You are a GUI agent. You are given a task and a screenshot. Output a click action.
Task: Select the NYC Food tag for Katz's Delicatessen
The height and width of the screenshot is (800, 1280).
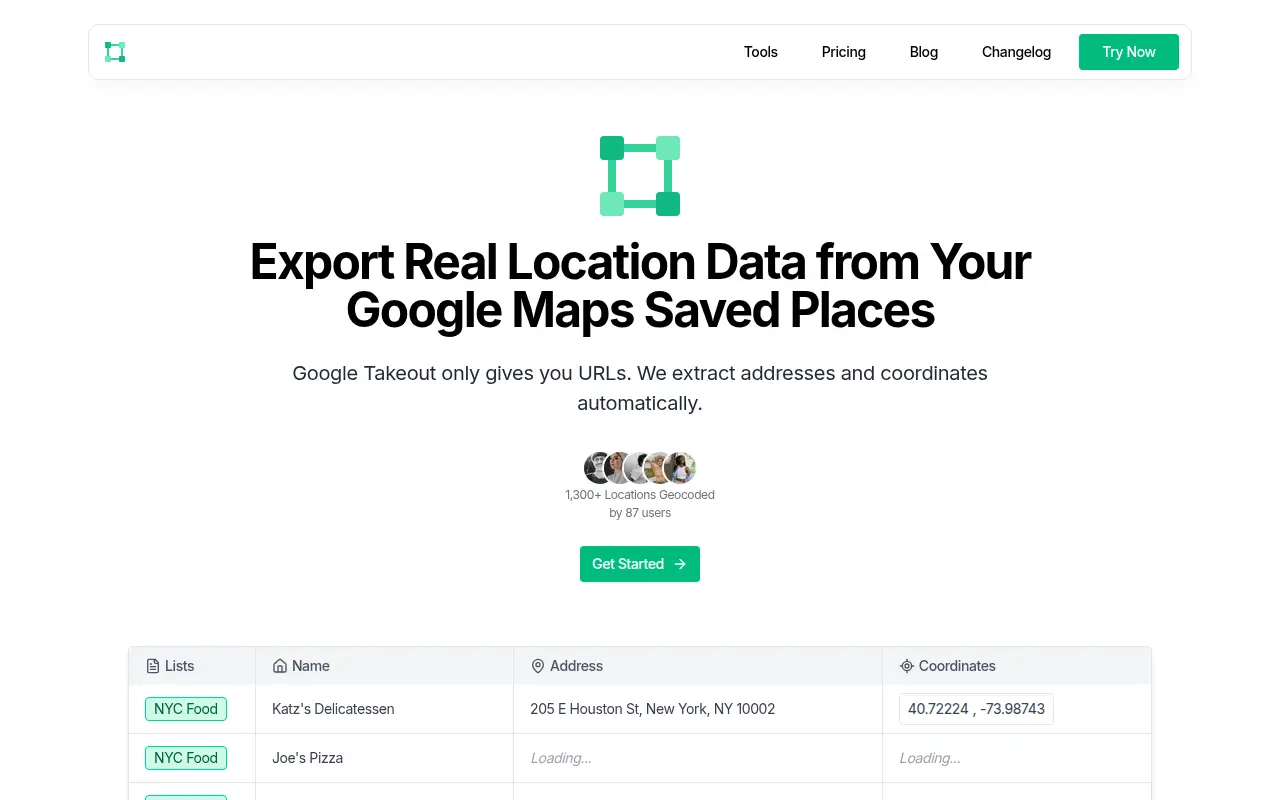pos(186,709)
